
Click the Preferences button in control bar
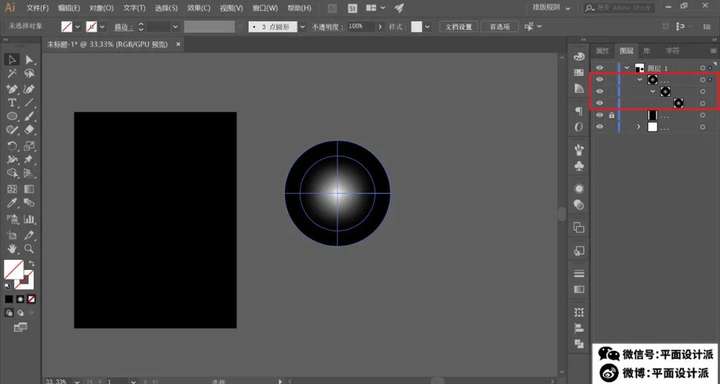500,27
